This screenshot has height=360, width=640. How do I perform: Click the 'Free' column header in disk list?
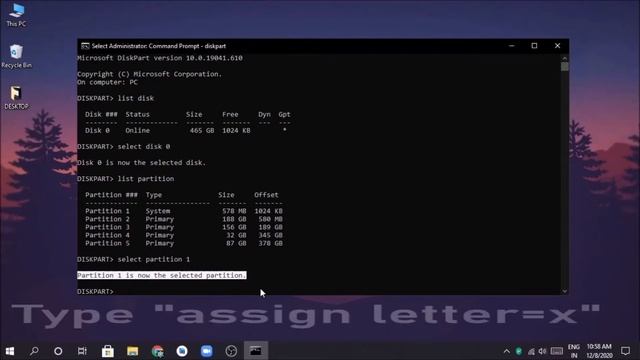[230, 114]
